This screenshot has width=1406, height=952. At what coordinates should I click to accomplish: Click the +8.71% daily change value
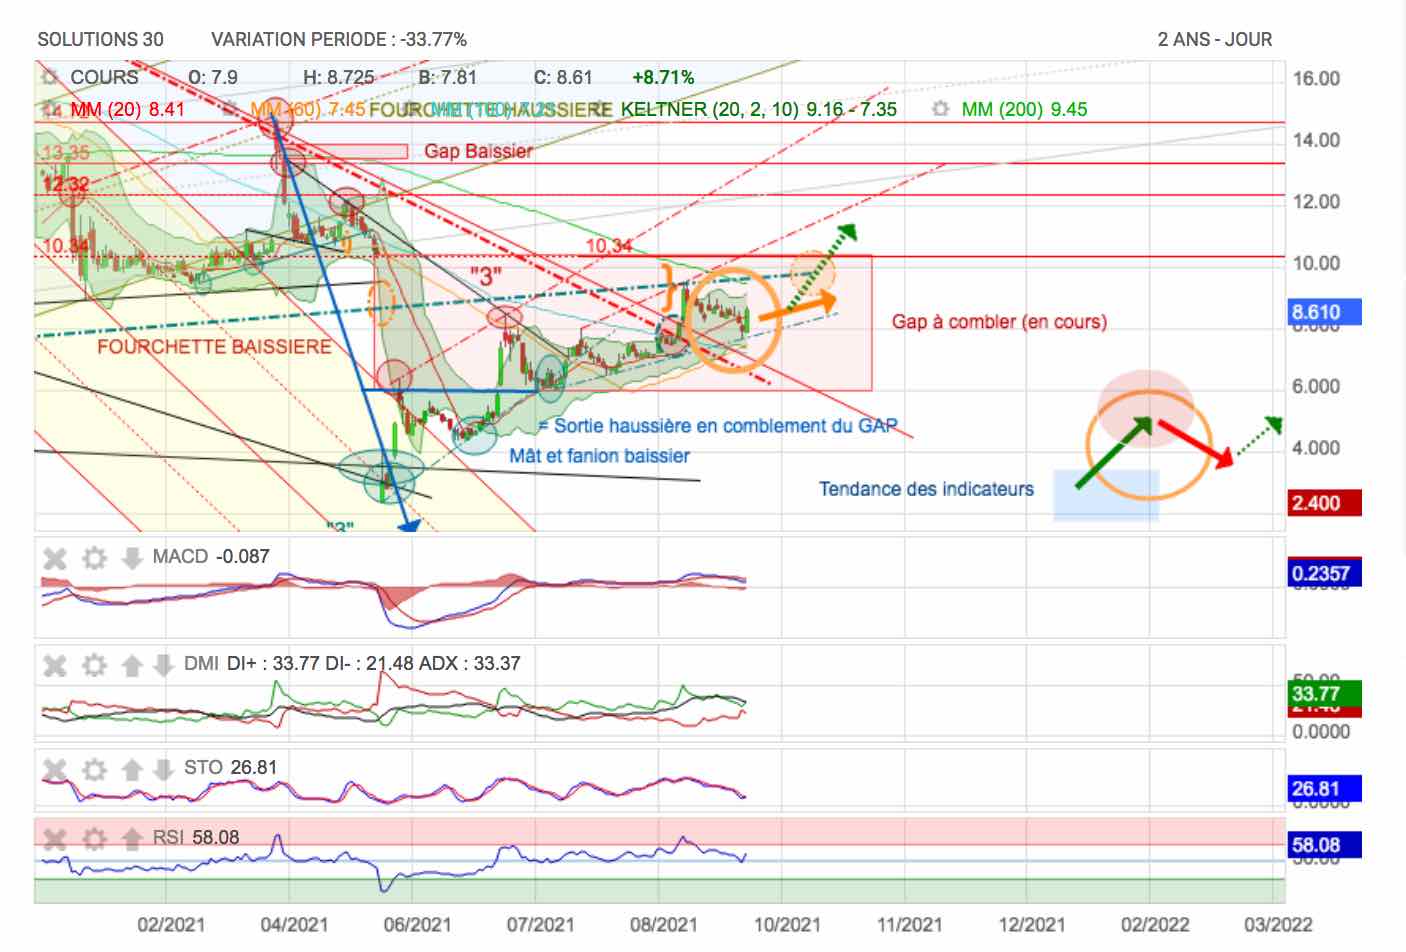click(x=663, y=77)
